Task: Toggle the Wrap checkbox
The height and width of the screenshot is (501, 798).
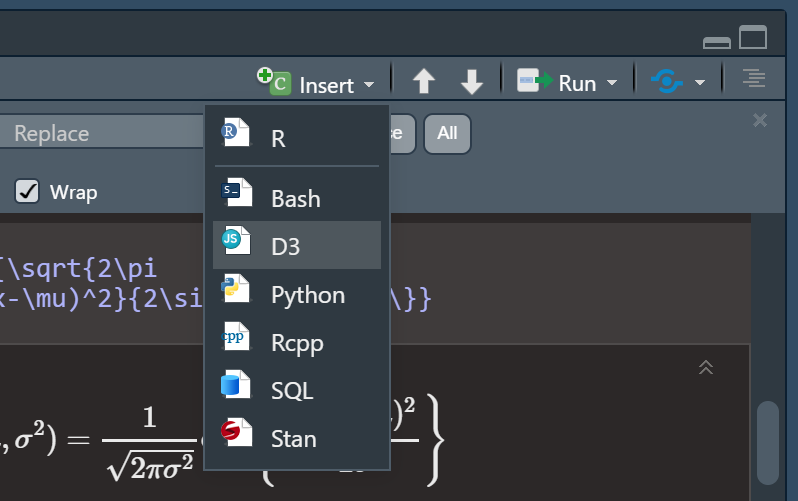Action: 27,191
